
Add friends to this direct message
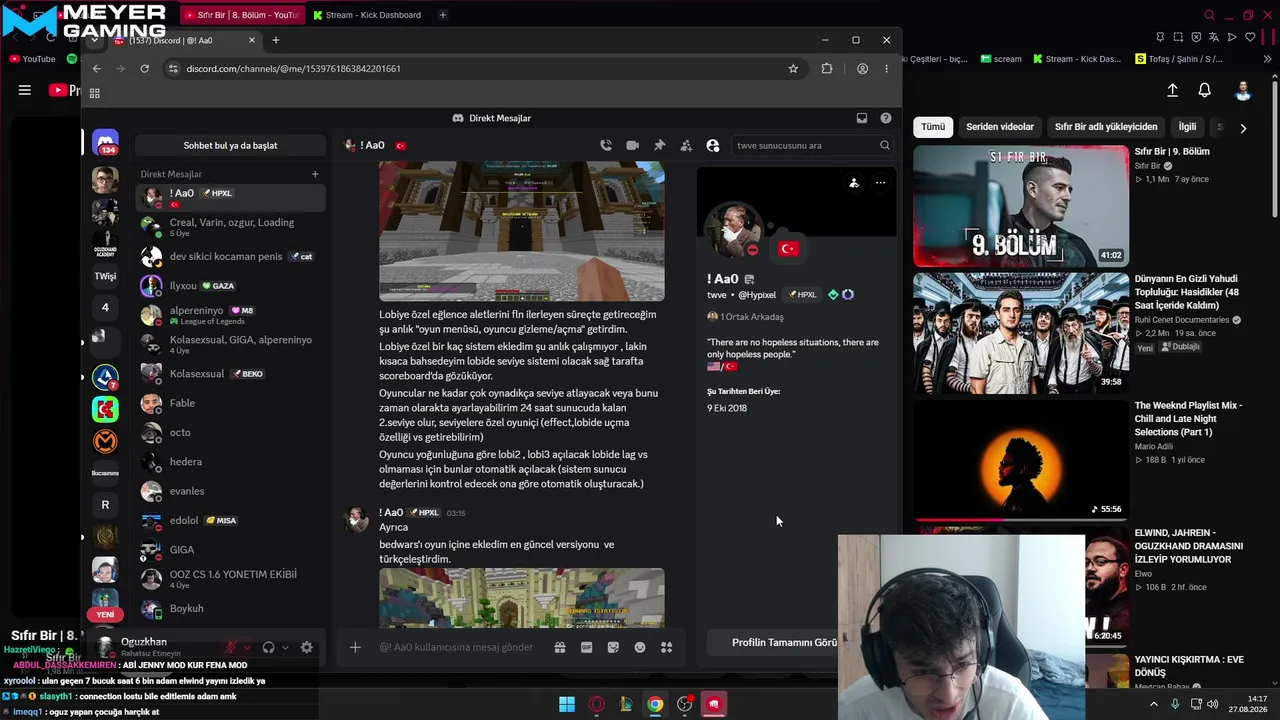(686, 145)
